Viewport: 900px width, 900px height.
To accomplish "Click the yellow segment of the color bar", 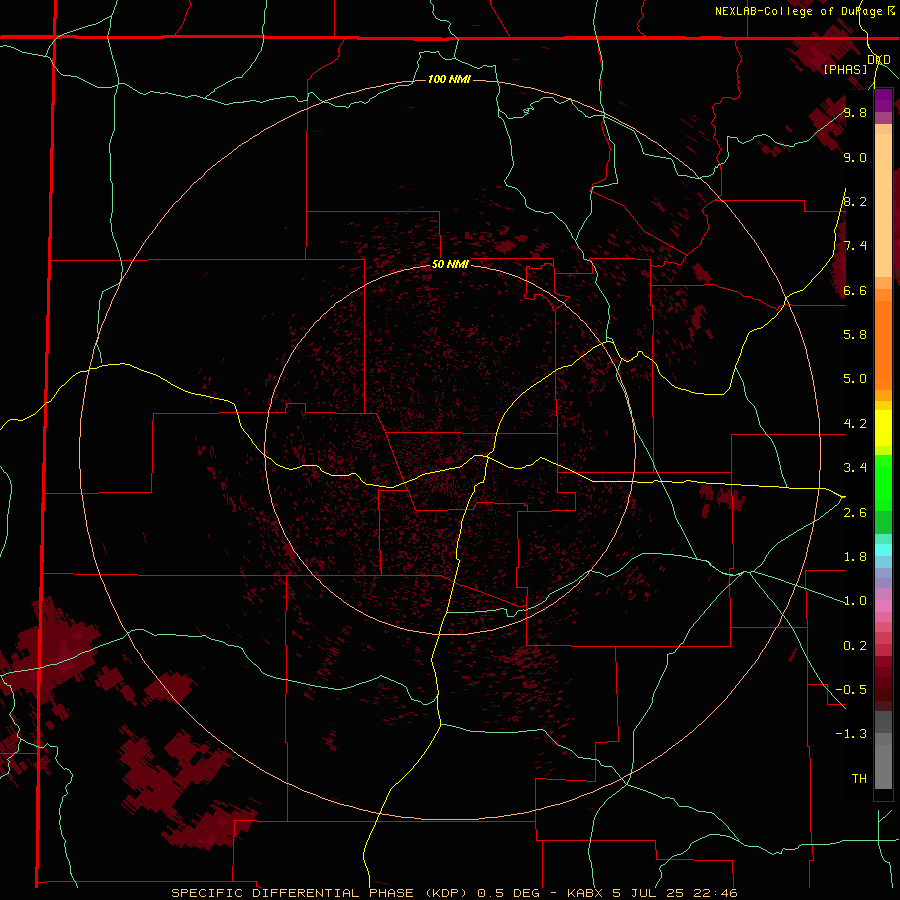I will [883, 428].
